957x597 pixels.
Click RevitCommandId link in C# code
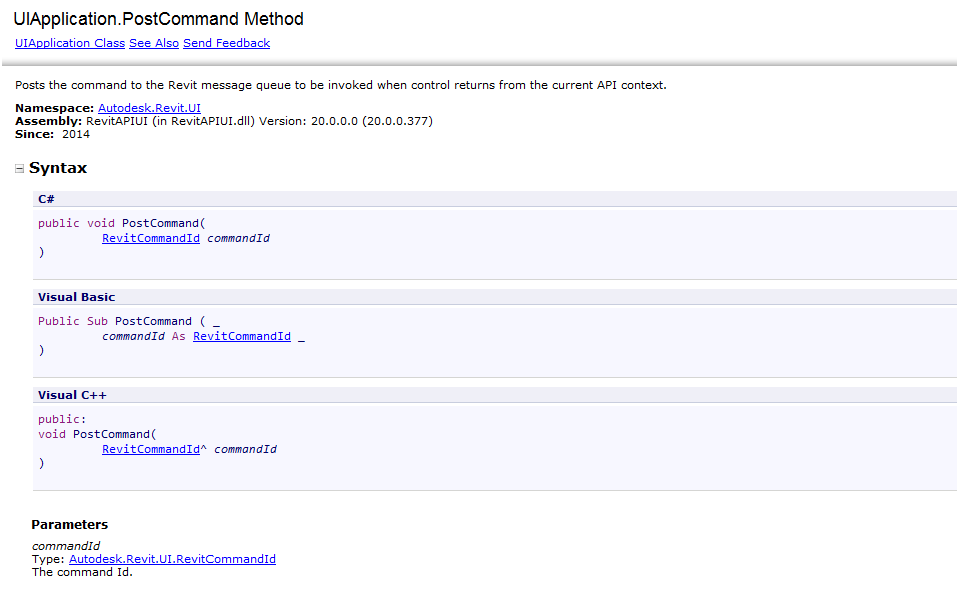151,238
